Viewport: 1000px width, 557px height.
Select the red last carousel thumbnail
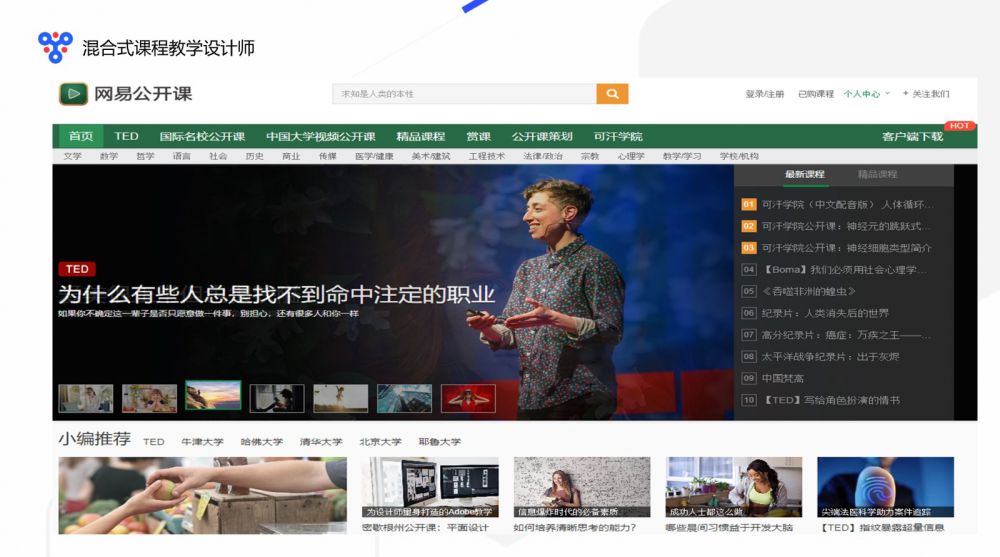[x=468, y=399]
